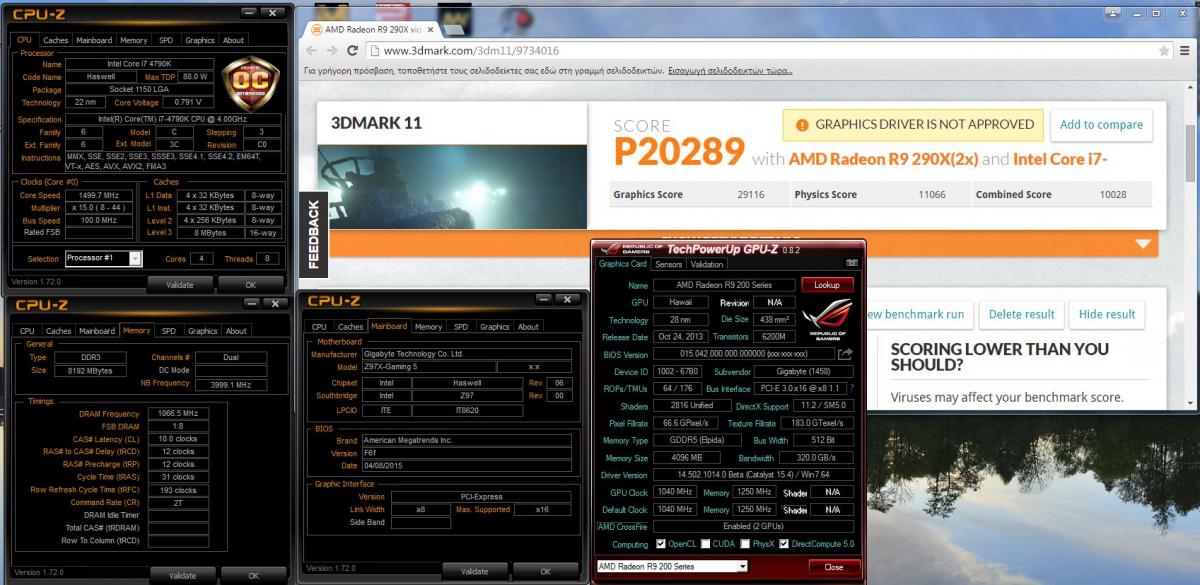
Task: Click the Greek import bookmarks link
Action: pos(730,72)
